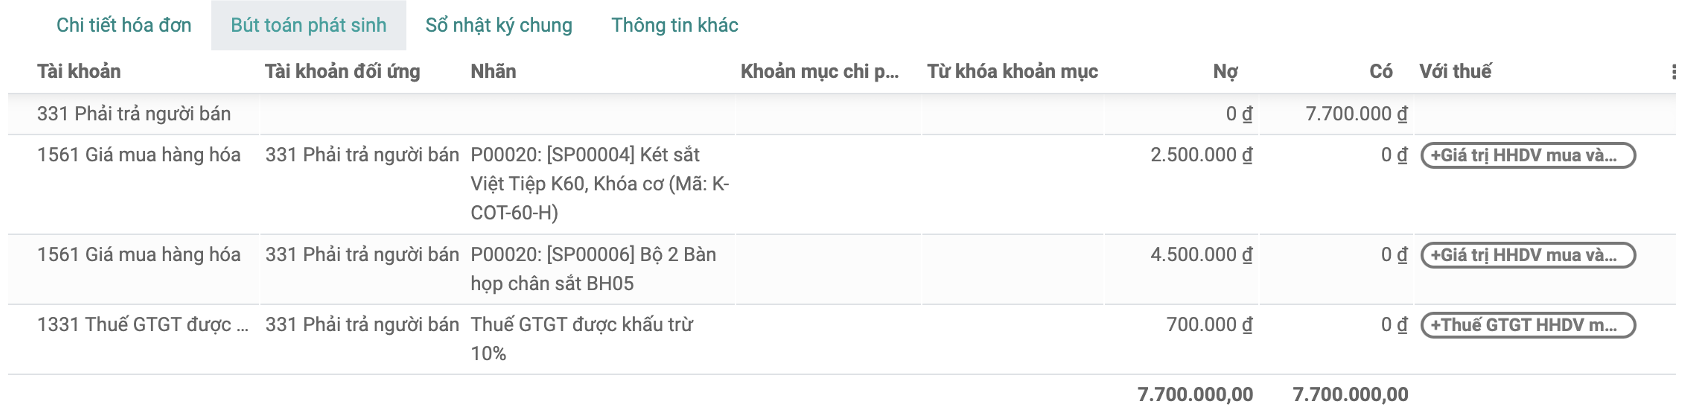Open the Thông tin khác tab
This screenshot has height=416, width=1700.
(675, 25)
